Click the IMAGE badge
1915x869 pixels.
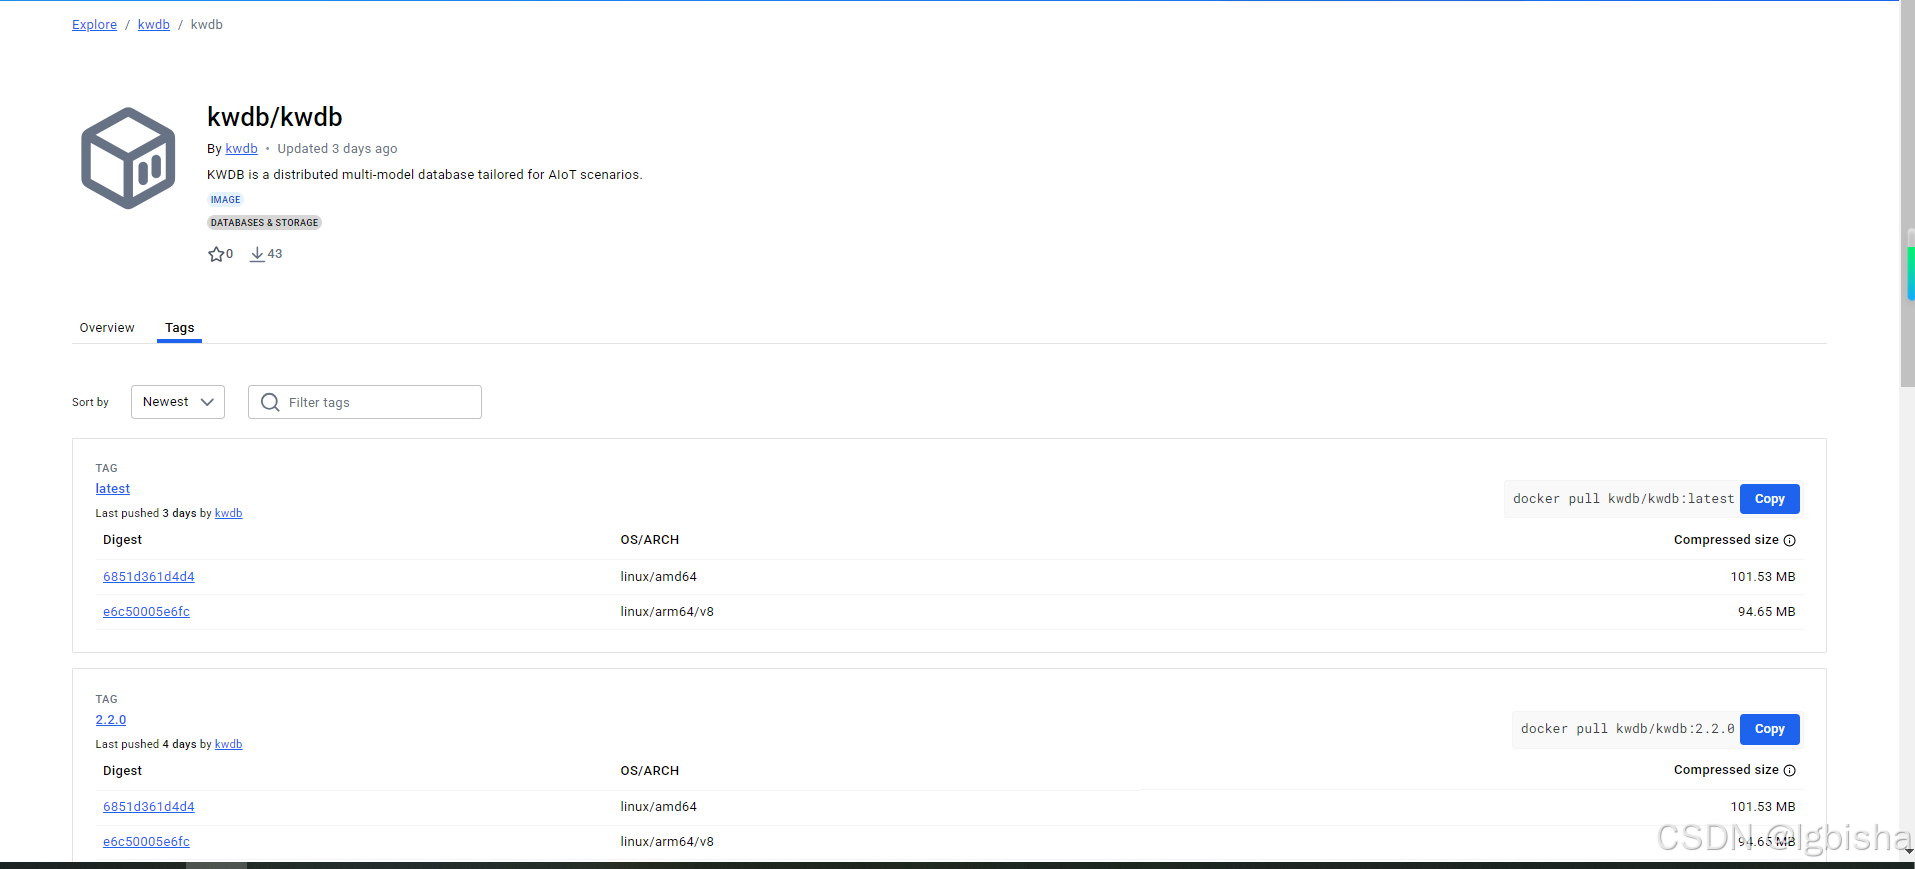click(225, 200)
